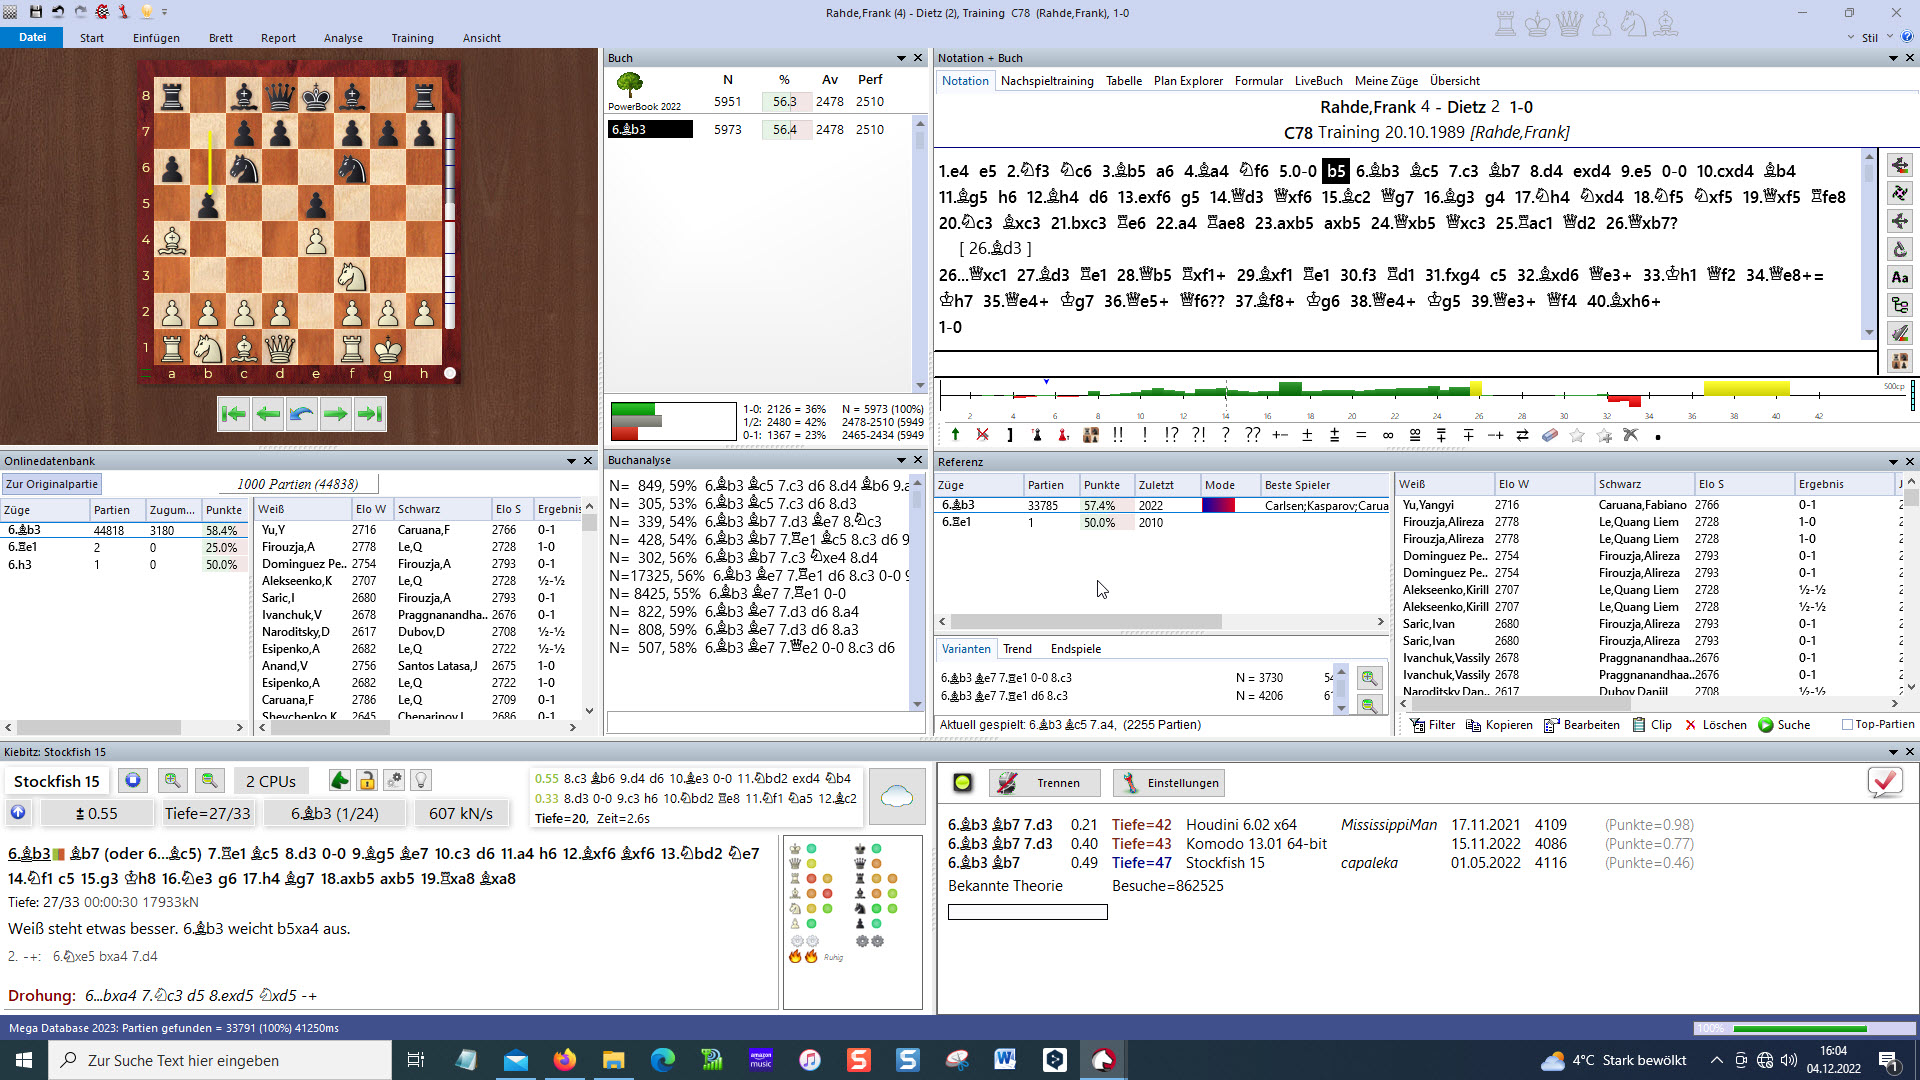This screenshot has width=1920, height=1080.
Task: Open the Einfügen ribbon tab
Action: coord(156,38)
